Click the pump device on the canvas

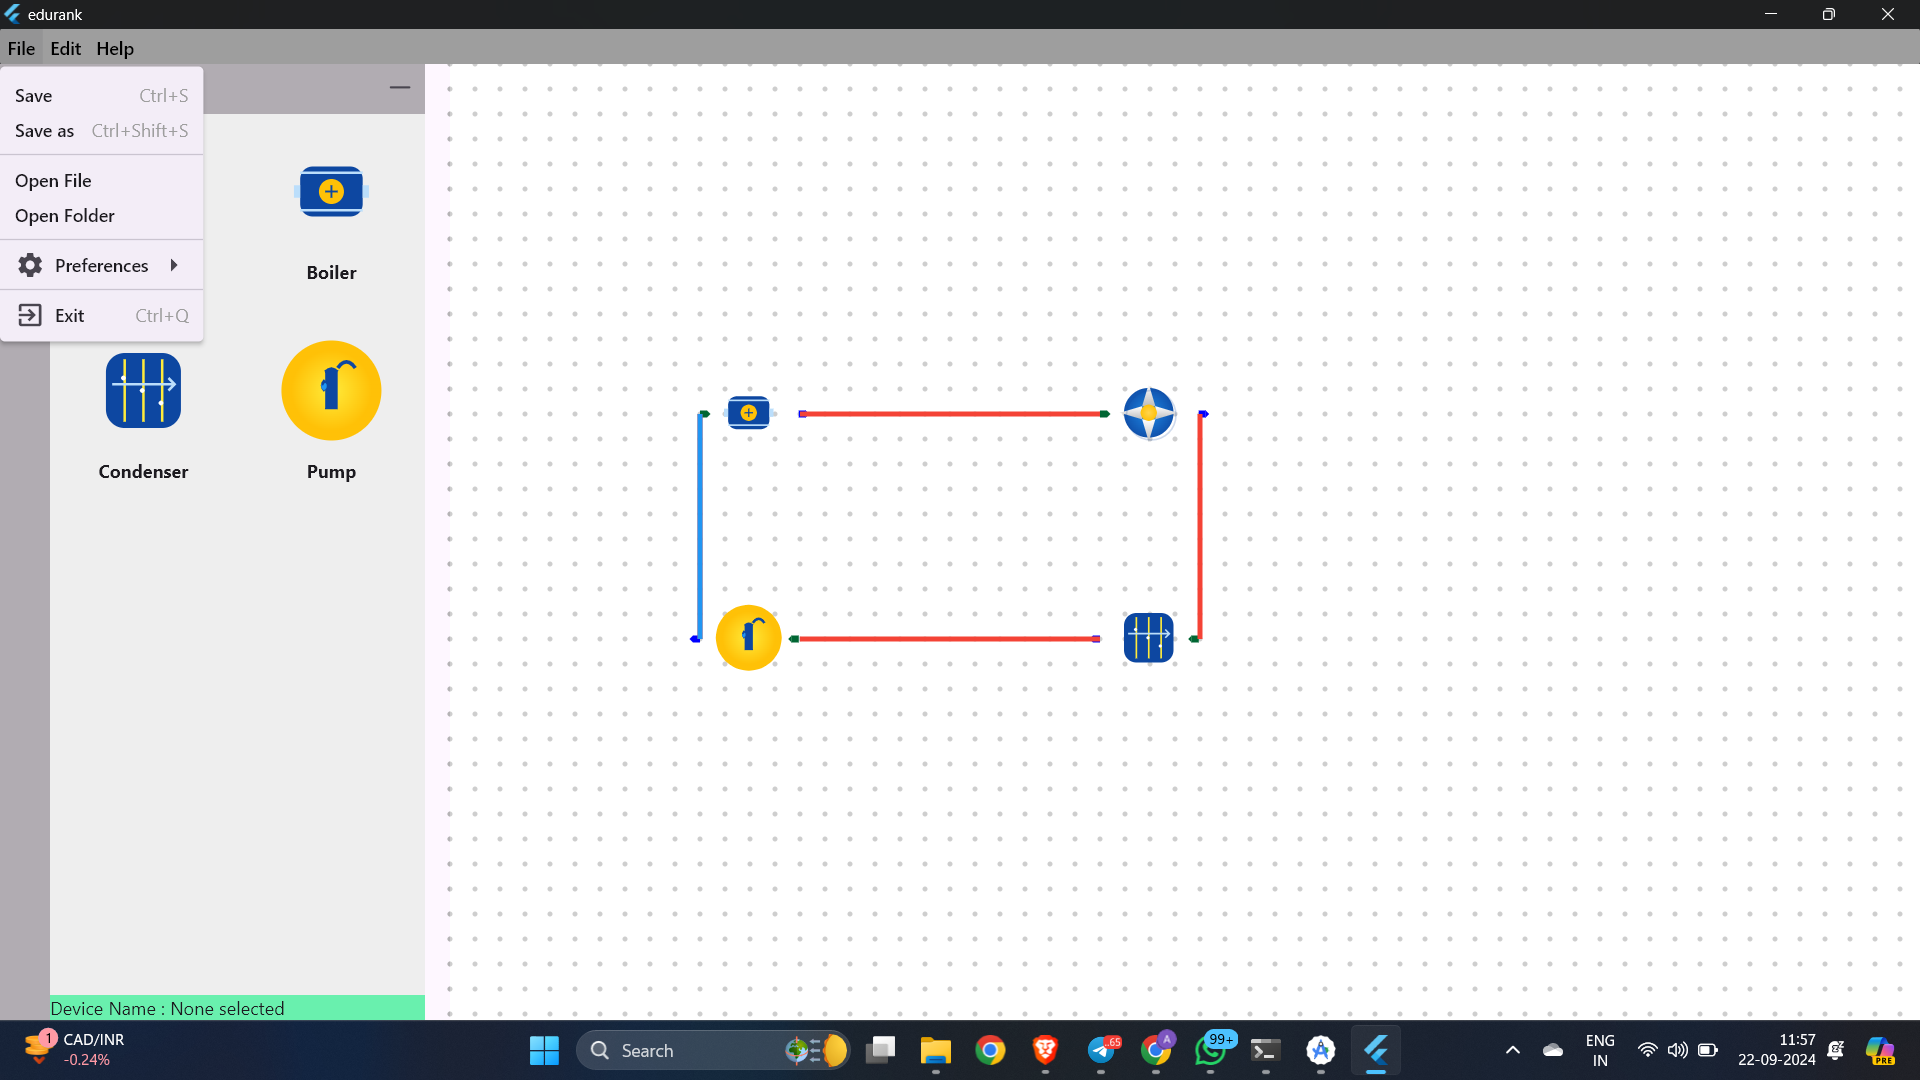(x=748, y=638)
